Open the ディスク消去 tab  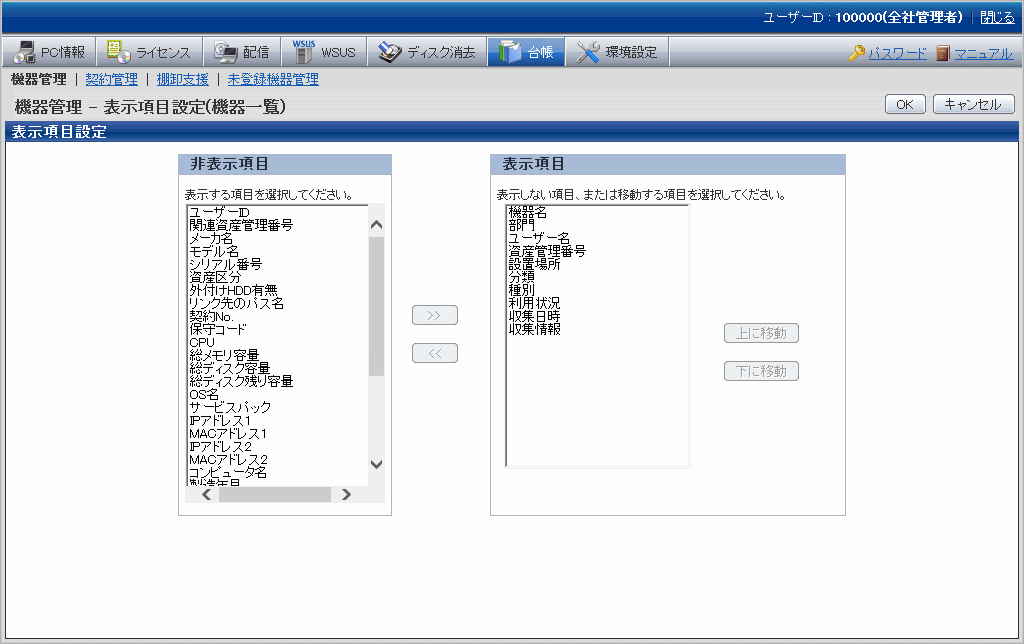(x=427, y=52)
